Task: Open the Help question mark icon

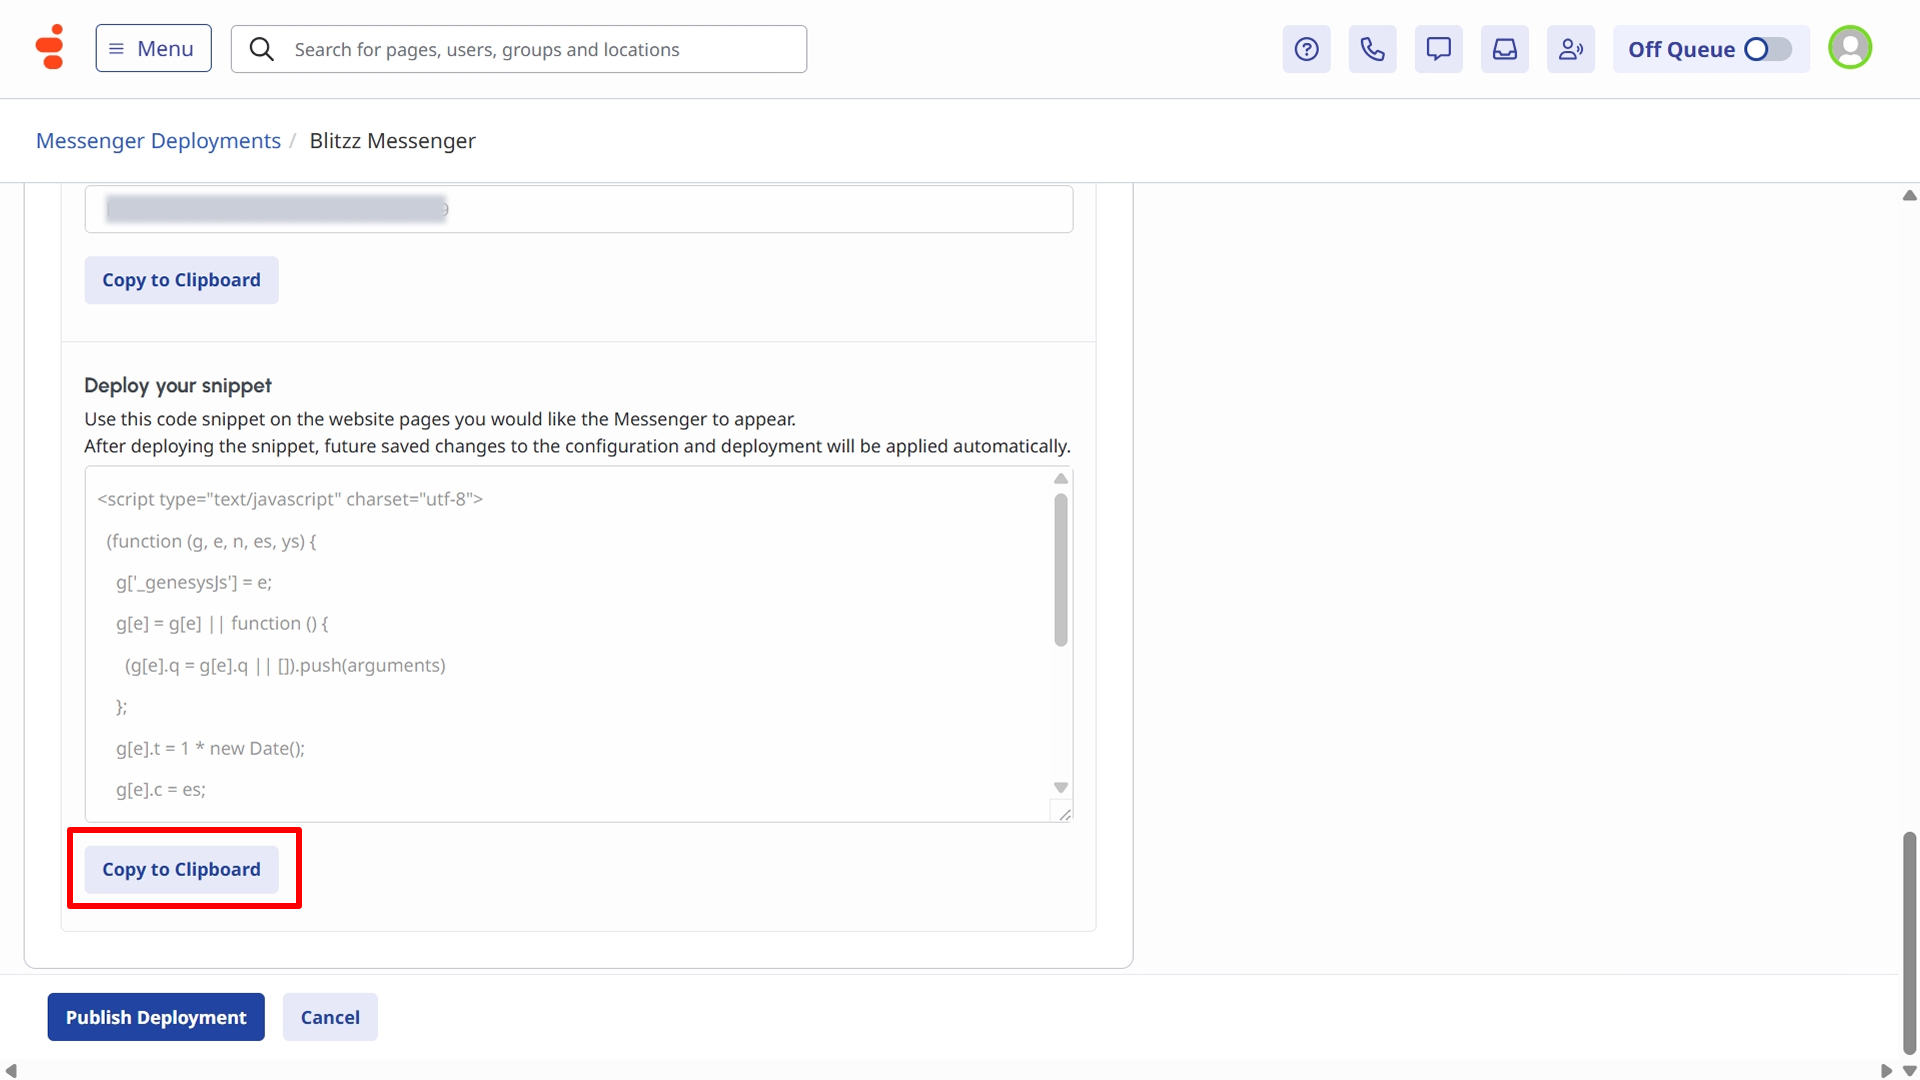Action: 1306,49
